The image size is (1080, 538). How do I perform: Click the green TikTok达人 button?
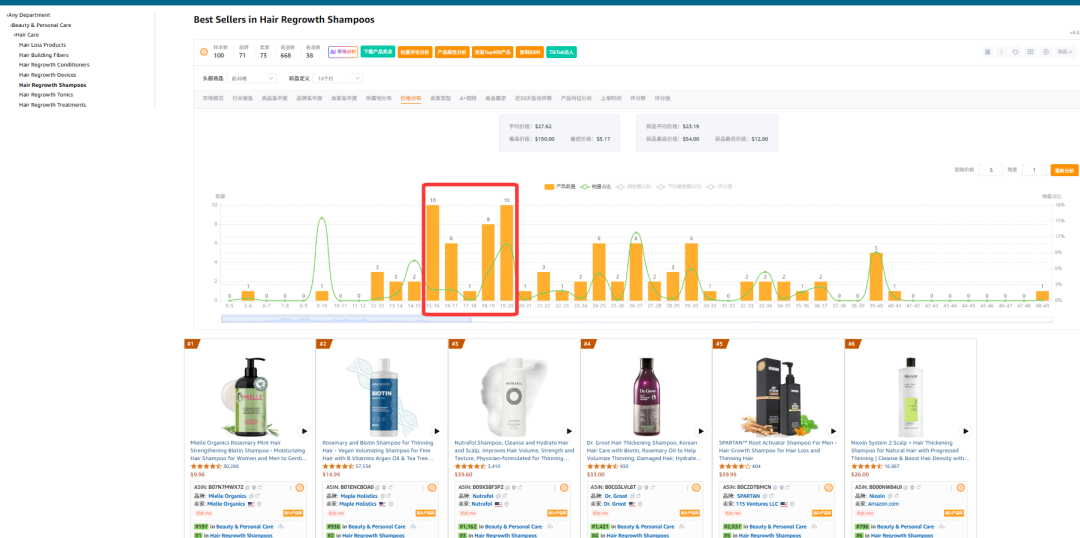[x=561, y=52]
